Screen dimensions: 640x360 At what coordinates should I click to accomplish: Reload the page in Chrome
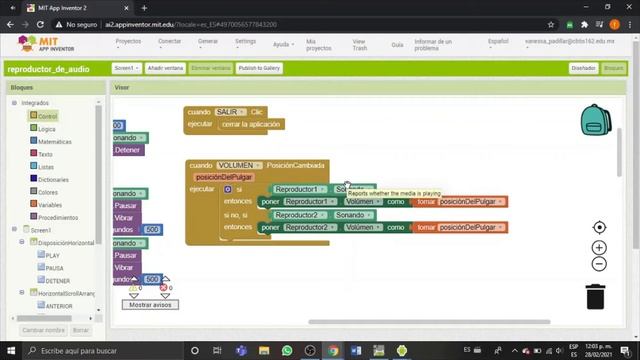[x=40, y=24]
